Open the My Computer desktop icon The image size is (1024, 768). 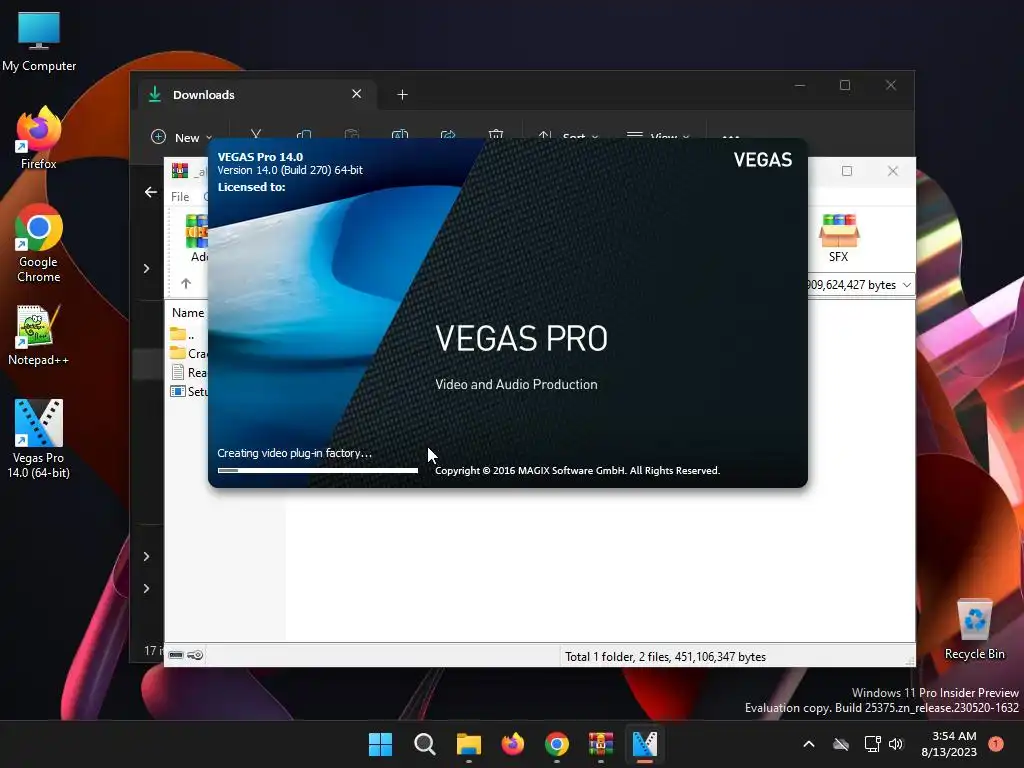[39, 42]
